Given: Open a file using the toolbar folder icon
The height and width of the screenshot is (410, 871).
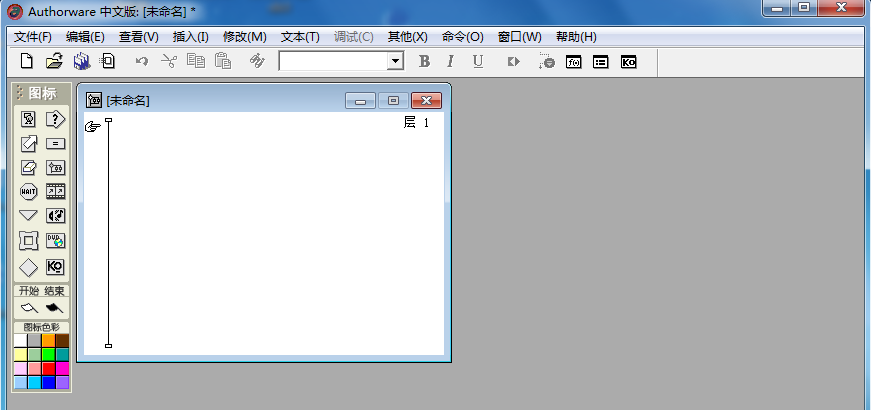Looking at the screenshot, I should 54,61.
